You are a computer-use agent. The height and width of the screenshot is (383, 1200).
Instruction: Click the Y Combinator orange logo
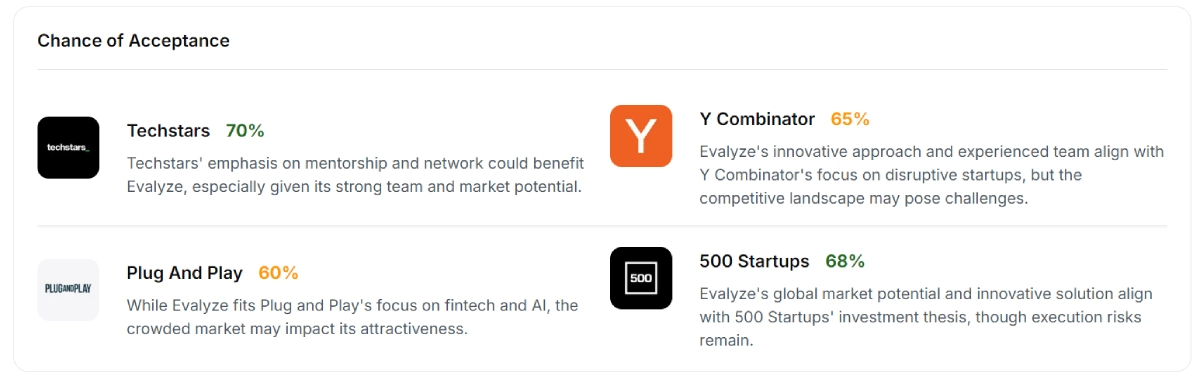641,136
